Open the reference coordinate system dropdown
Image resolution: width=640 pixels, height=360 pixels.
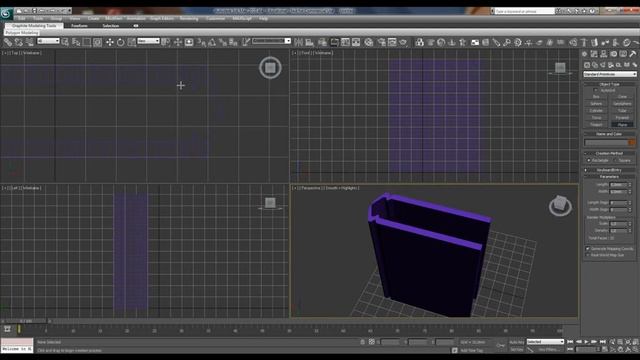coord(148,41)
